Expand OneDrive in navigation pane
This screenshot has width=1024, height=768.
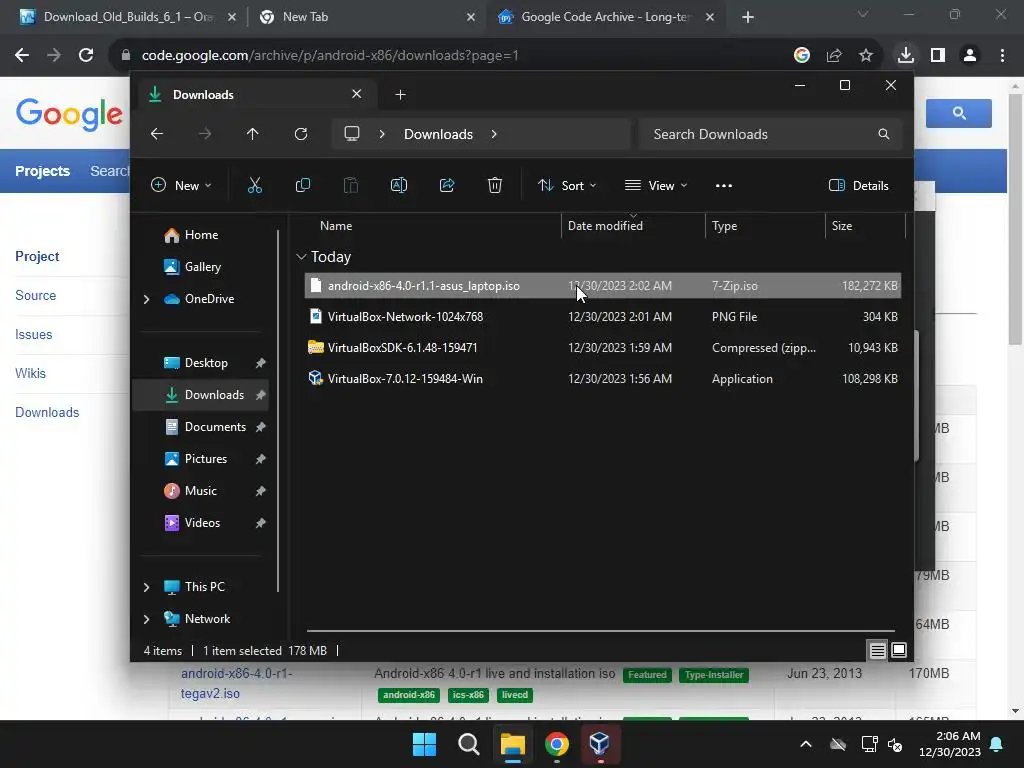[x=146, y=299]
